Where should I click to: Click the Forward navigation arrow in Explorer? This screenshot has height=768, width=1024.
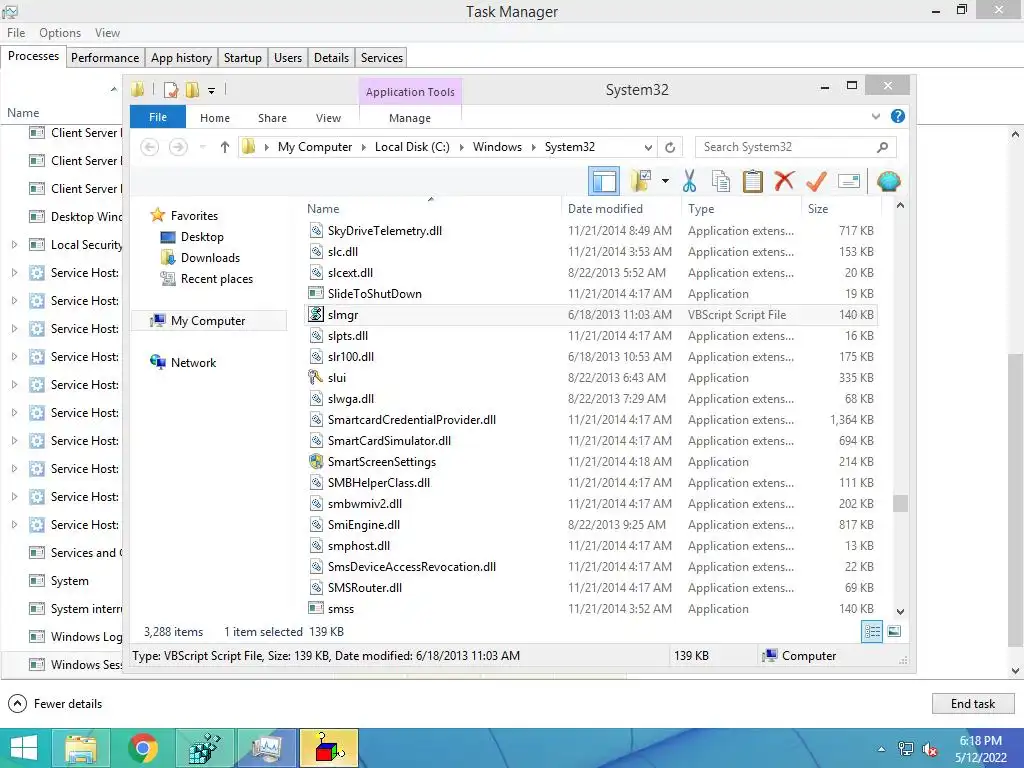tap(178, 147)
